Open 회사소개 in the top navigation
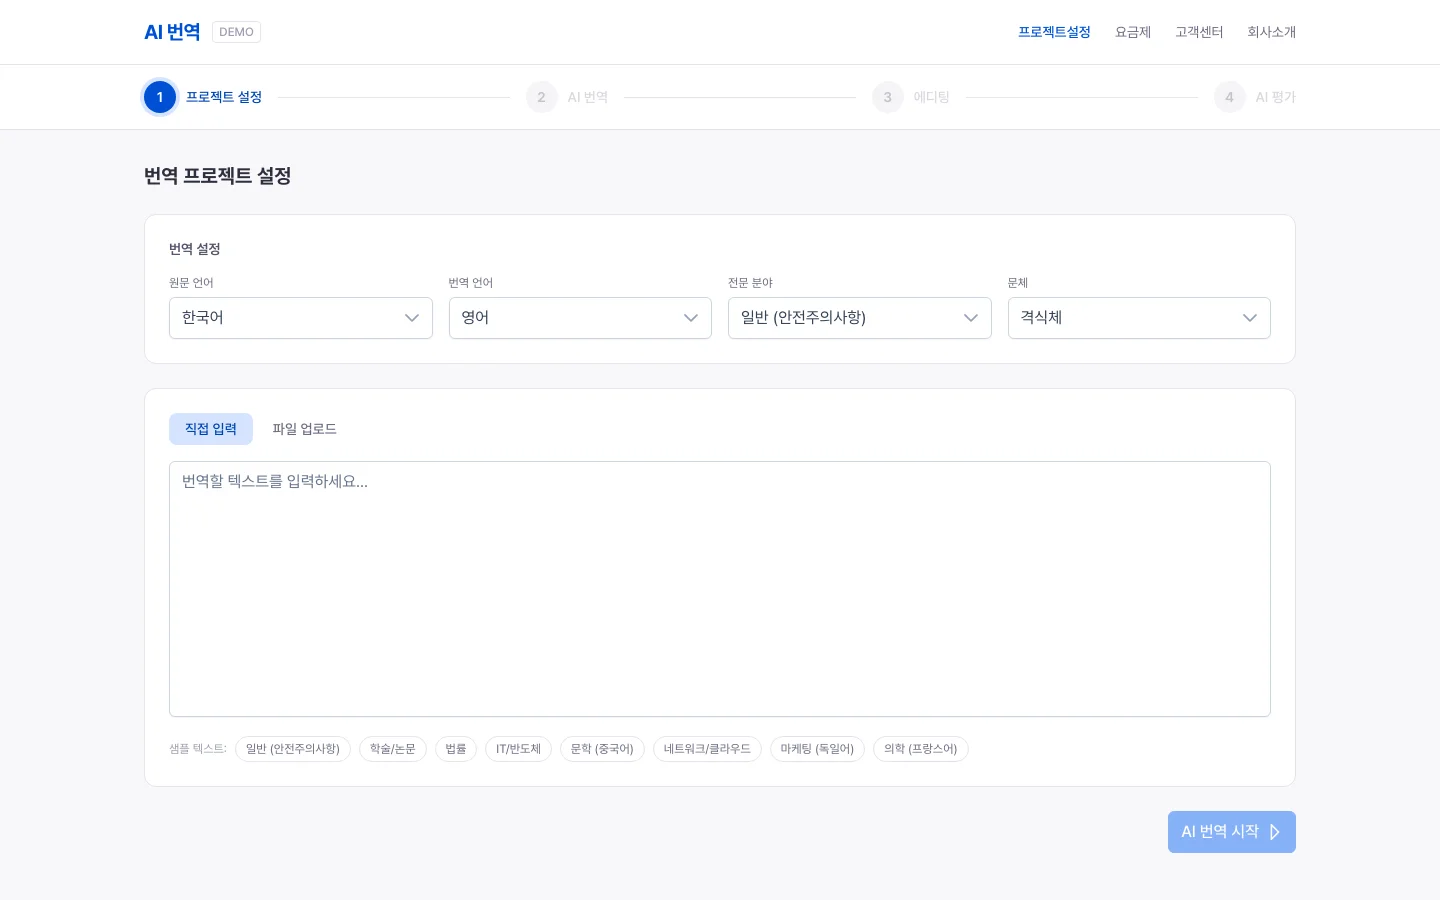1440x900 pixels. (x=1271, y=31)
